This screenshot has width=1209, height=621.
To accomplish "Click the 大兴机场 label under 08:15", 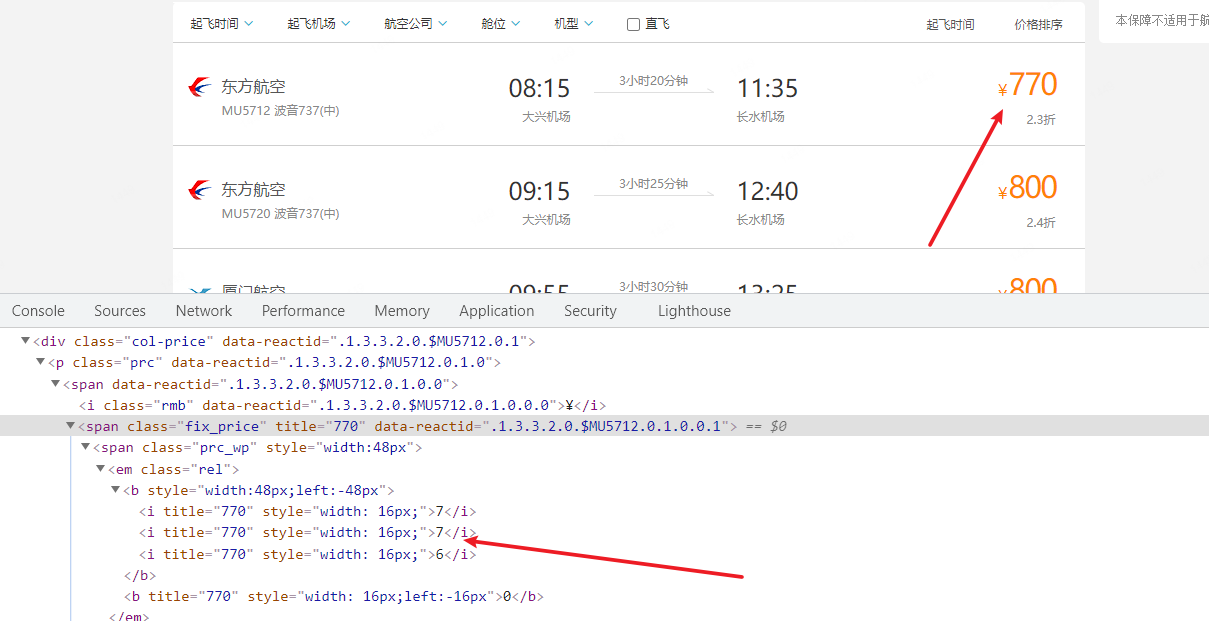I will 546,117.
